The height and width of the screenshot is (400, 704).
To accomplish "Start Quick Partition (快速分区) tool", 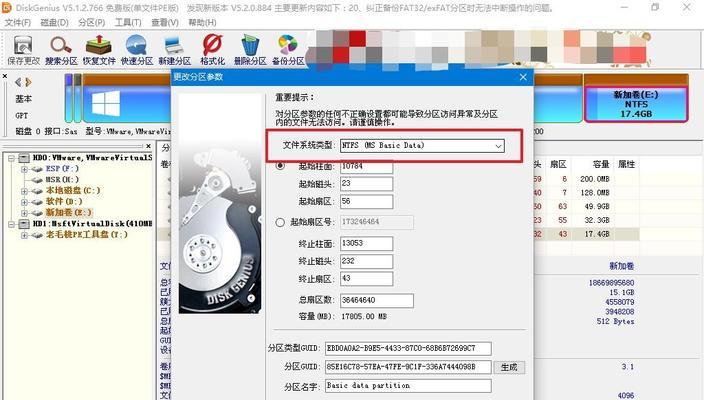I will click(136, 50).
